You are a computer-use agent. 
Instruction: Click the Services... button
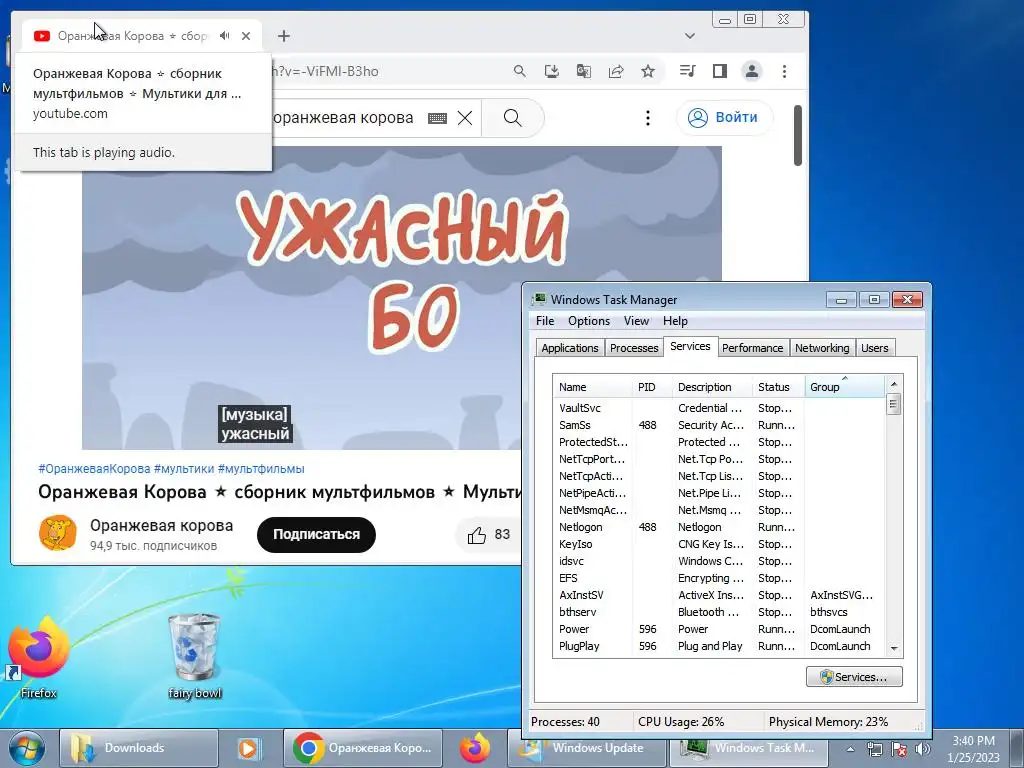pos(854,677)
